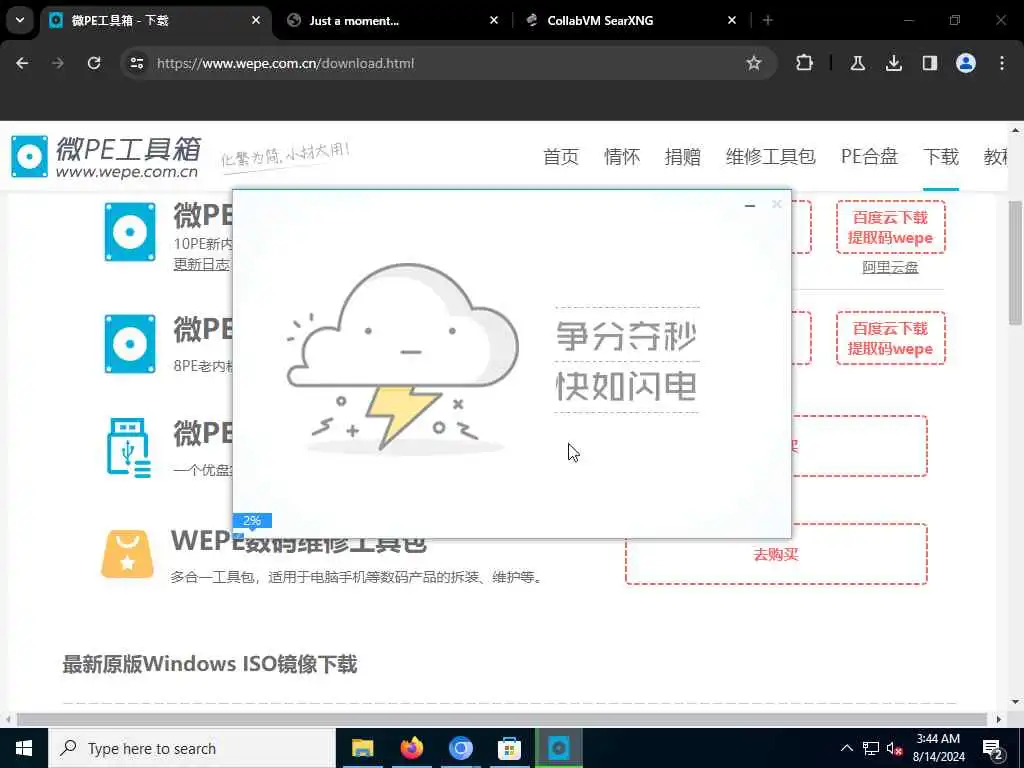
Task: Open the browser downloads icon
Action: coord(893,63)
